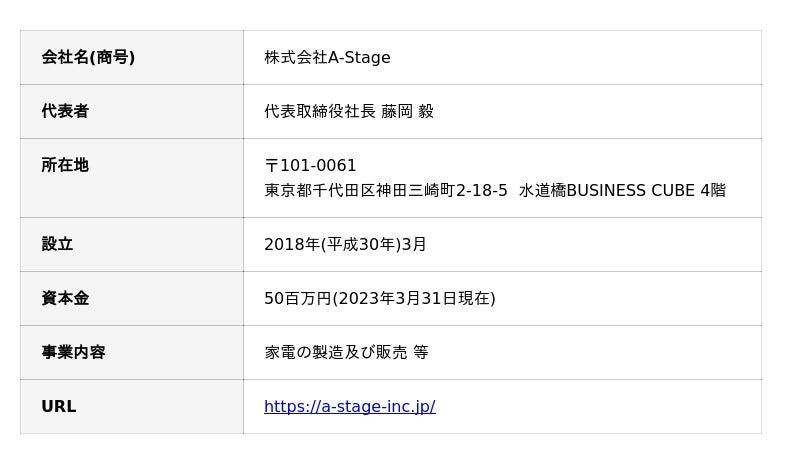Viewport: 800px width, 464px height.
Task: Click the 会社名(商号) header cell
Action: click(x=132, y=57)
